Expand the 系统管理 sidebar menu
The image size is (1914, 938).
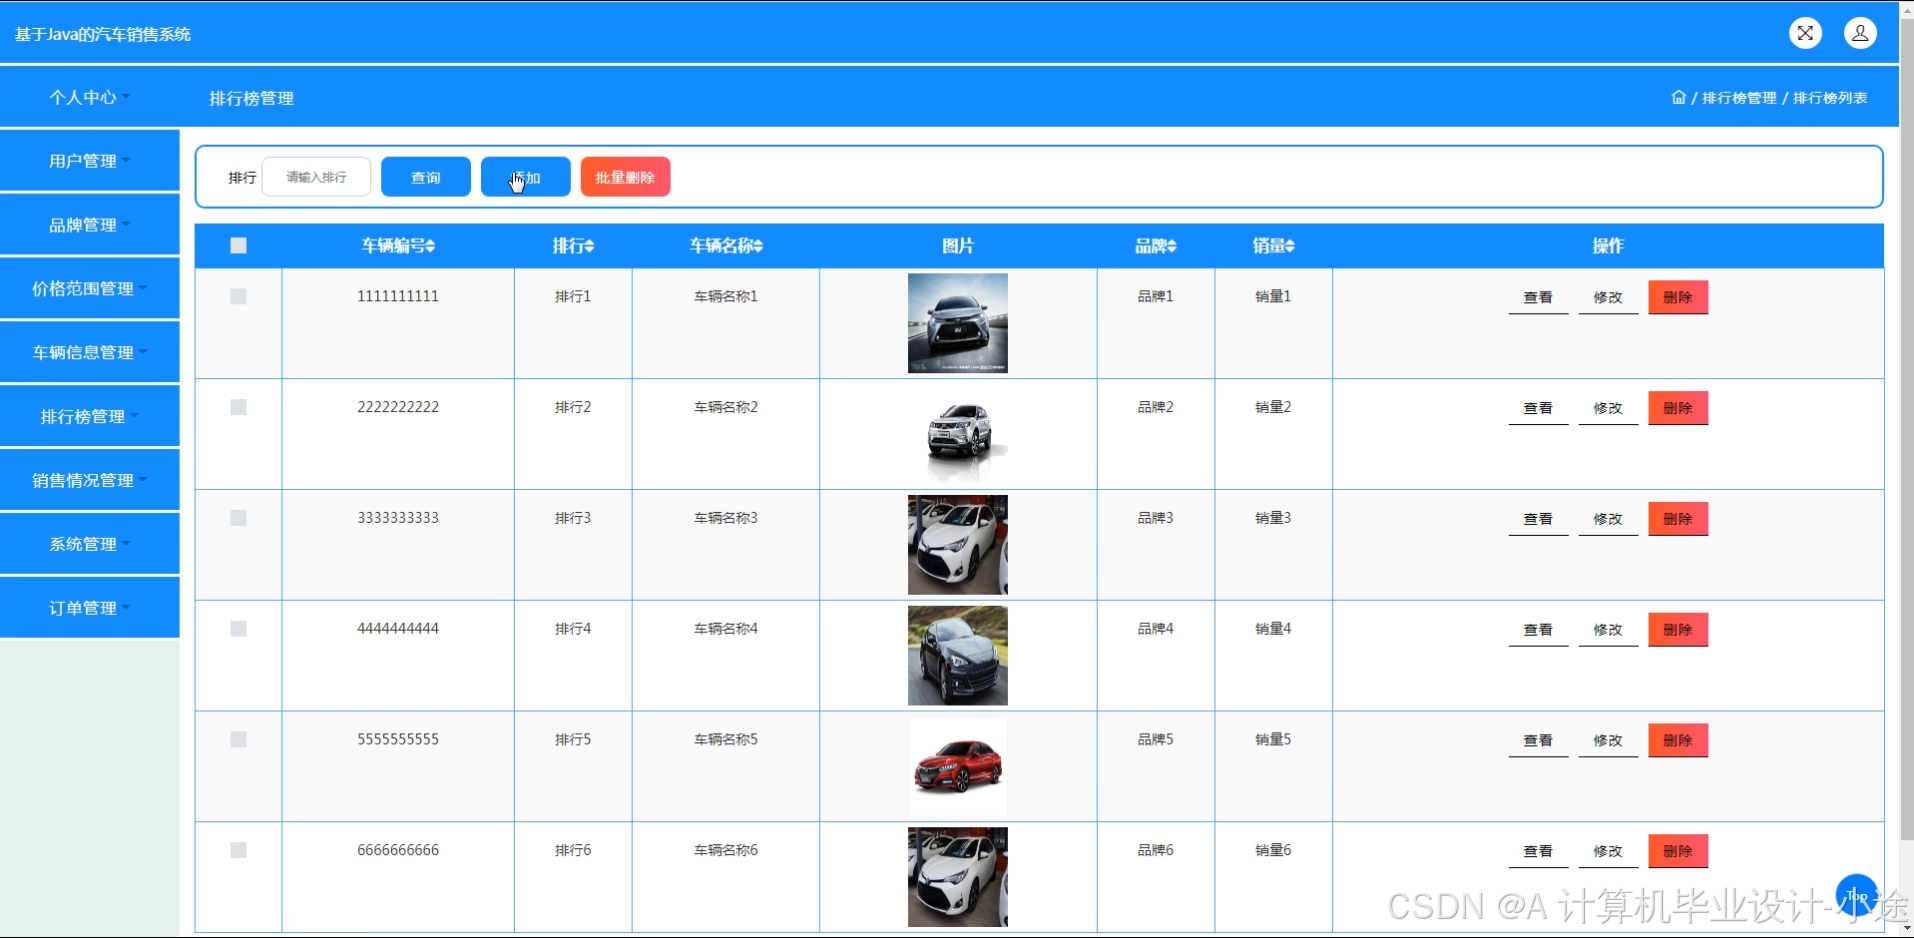pyautogui.click(x=90, y=545)
